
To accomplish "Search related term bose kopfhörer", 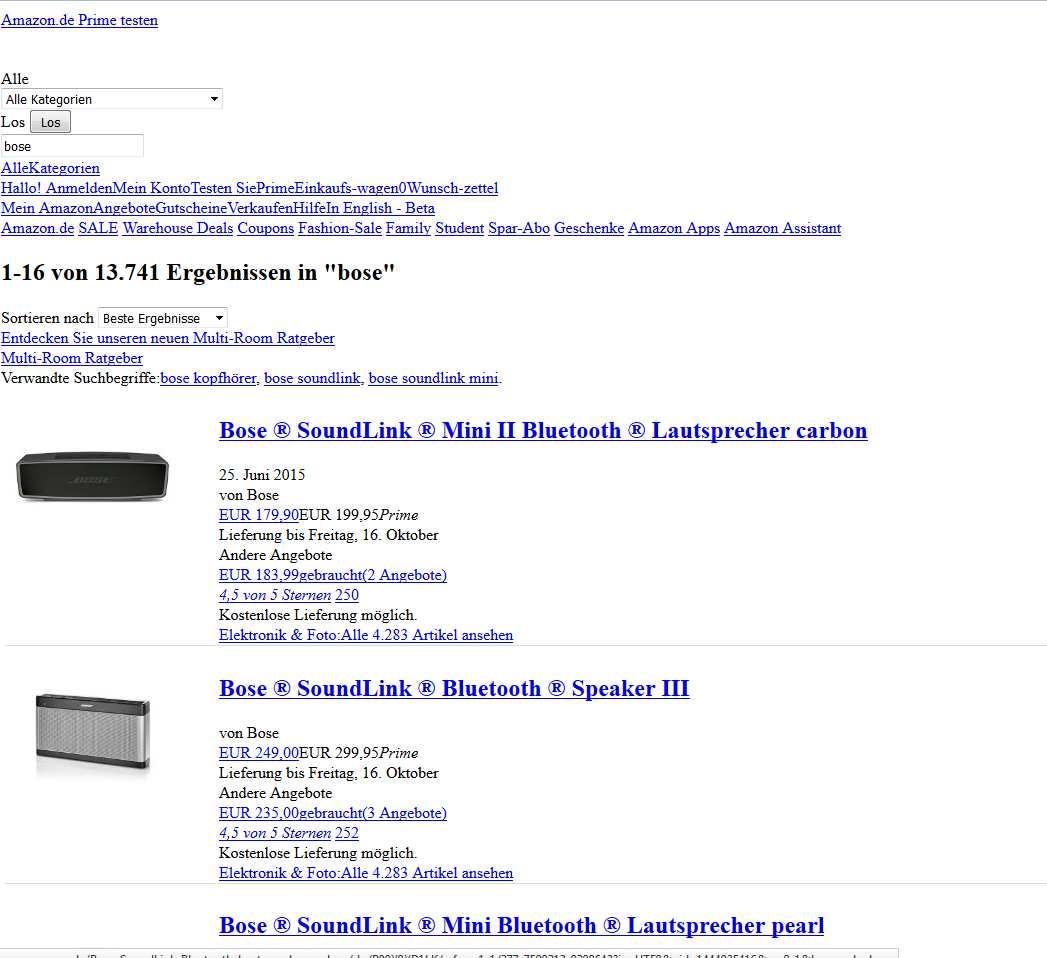I will pyautogui.click(x=208, y=378).
